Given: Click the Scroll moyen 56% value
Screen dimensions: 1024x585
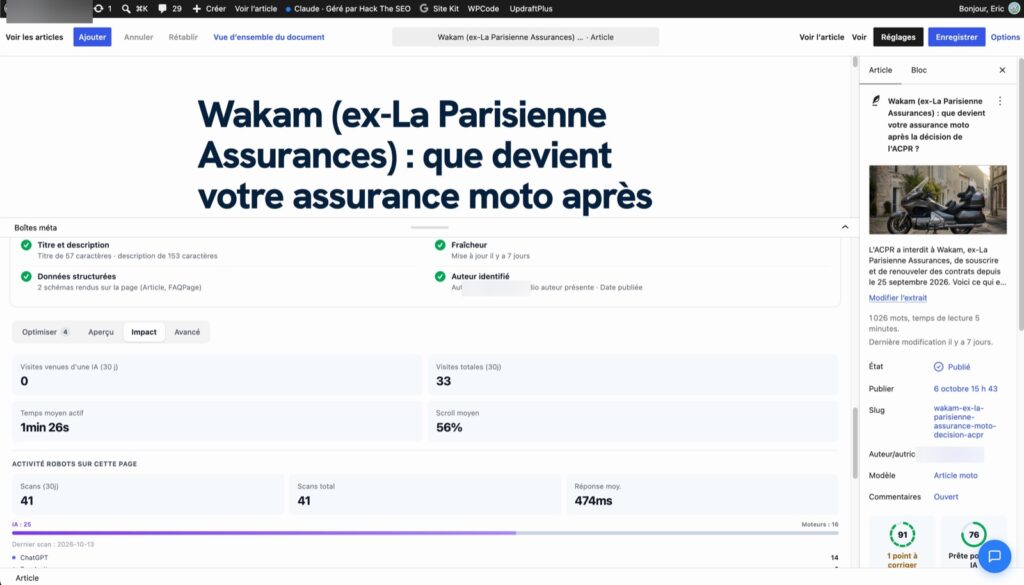Looking at the screenshot, I should [449, 428].
